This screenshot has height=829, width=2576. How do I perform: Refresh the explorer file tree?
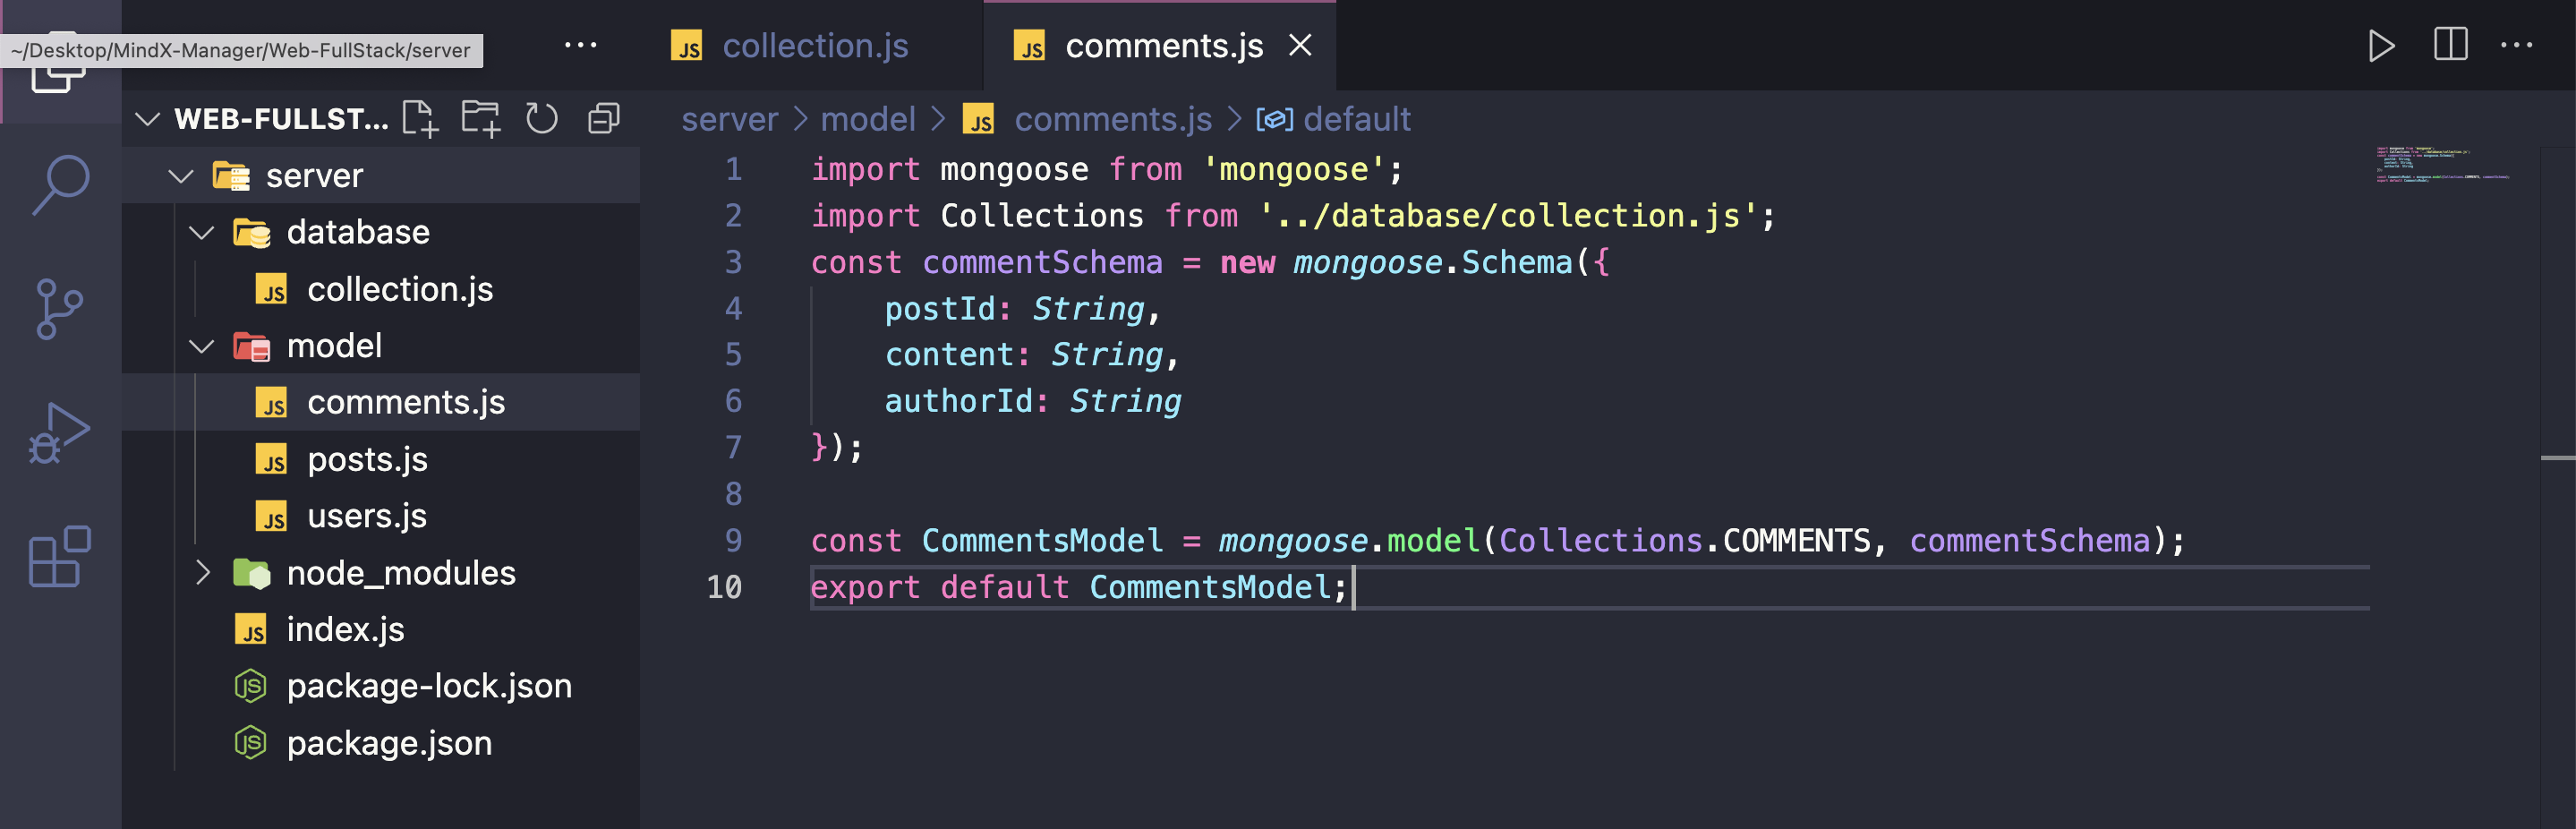[542, 119]
